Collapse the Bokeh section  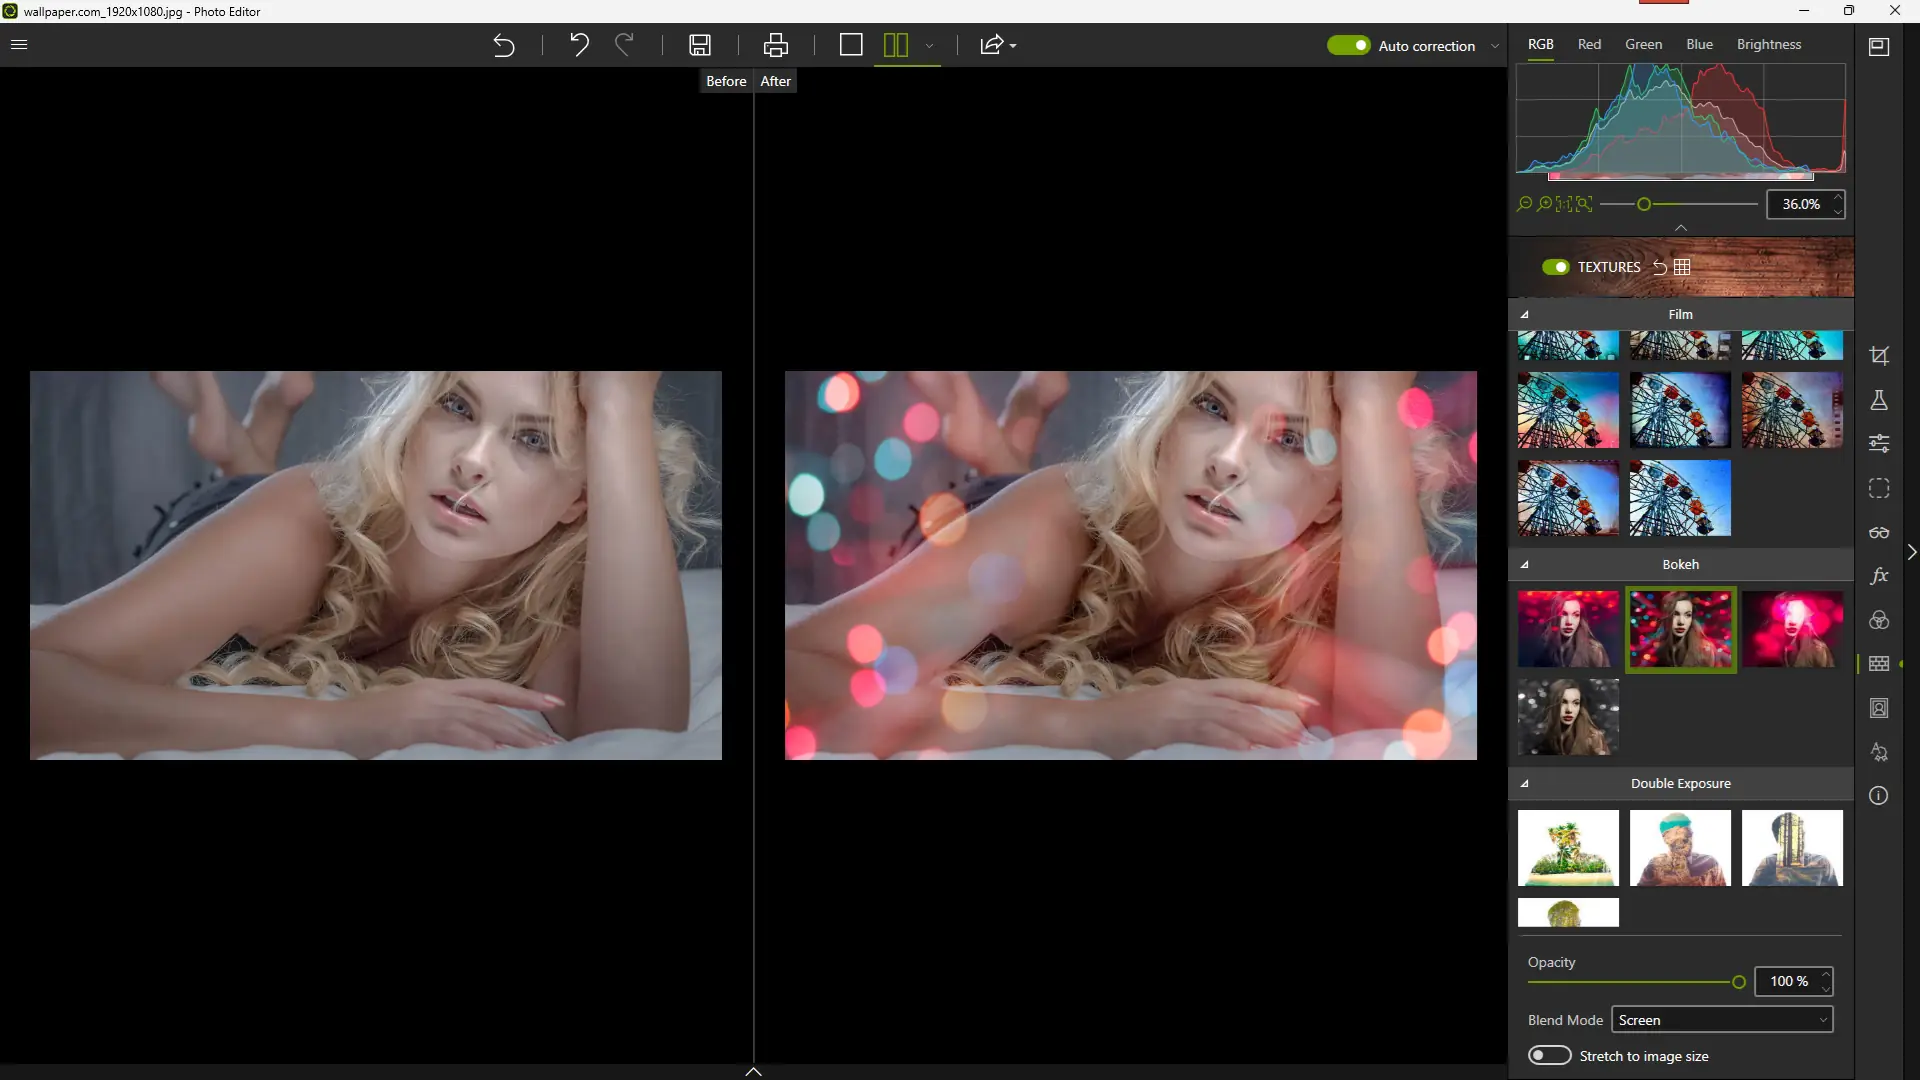pos(1525,564)
